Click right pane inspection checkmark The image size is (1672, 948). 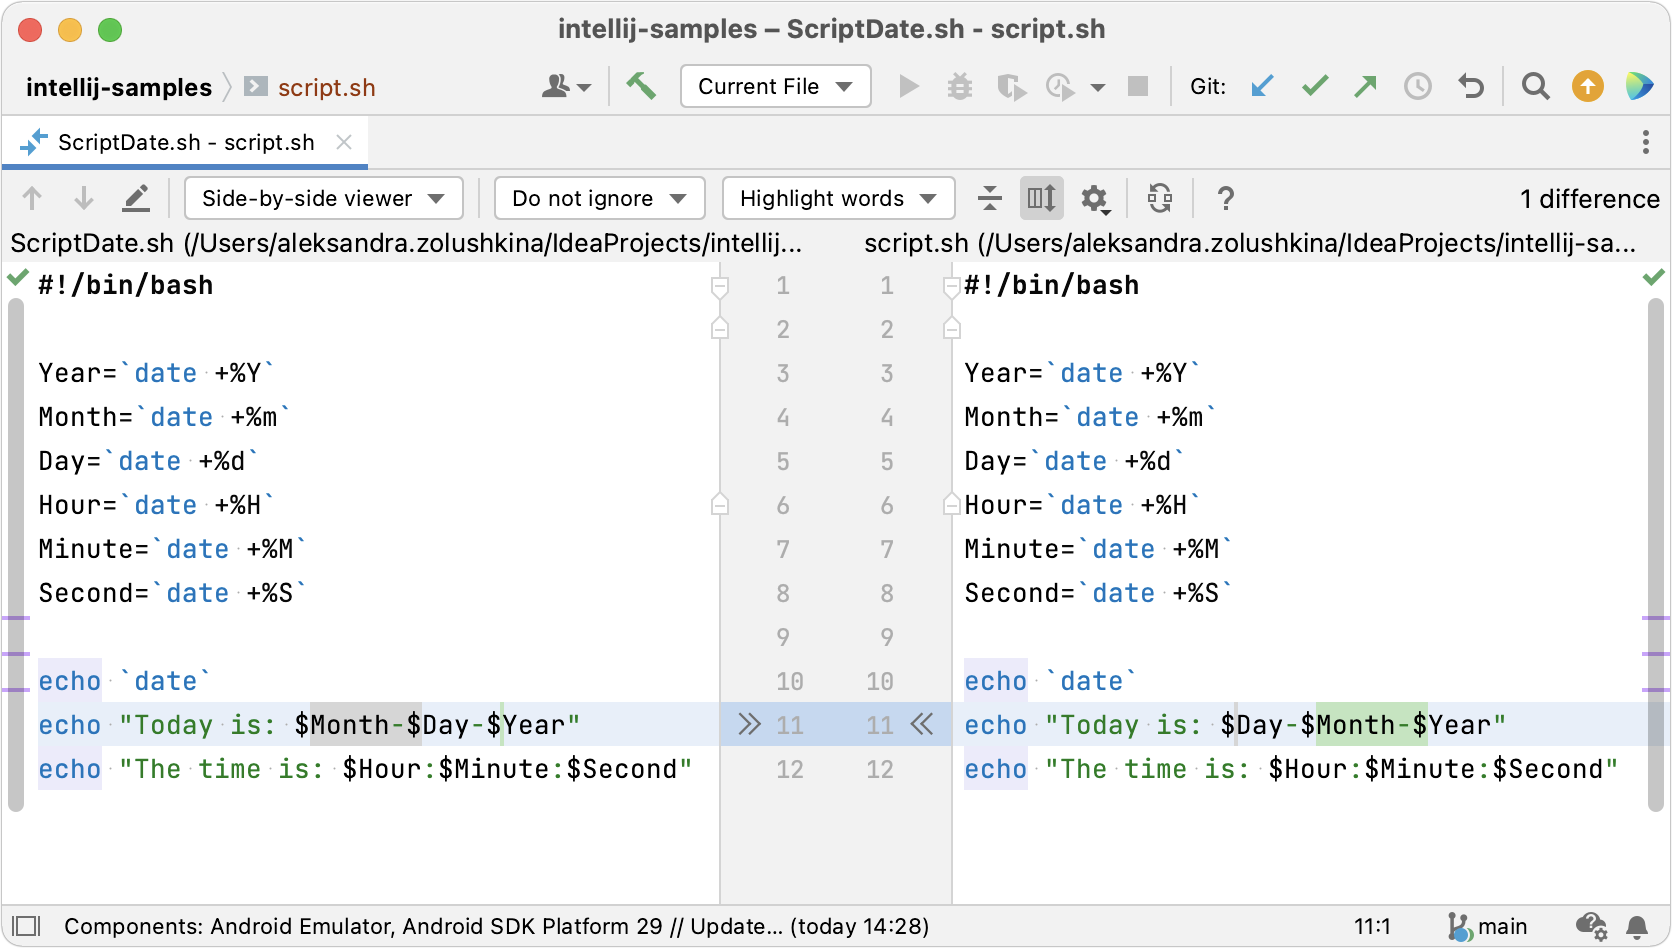(x=1654, y=277)
